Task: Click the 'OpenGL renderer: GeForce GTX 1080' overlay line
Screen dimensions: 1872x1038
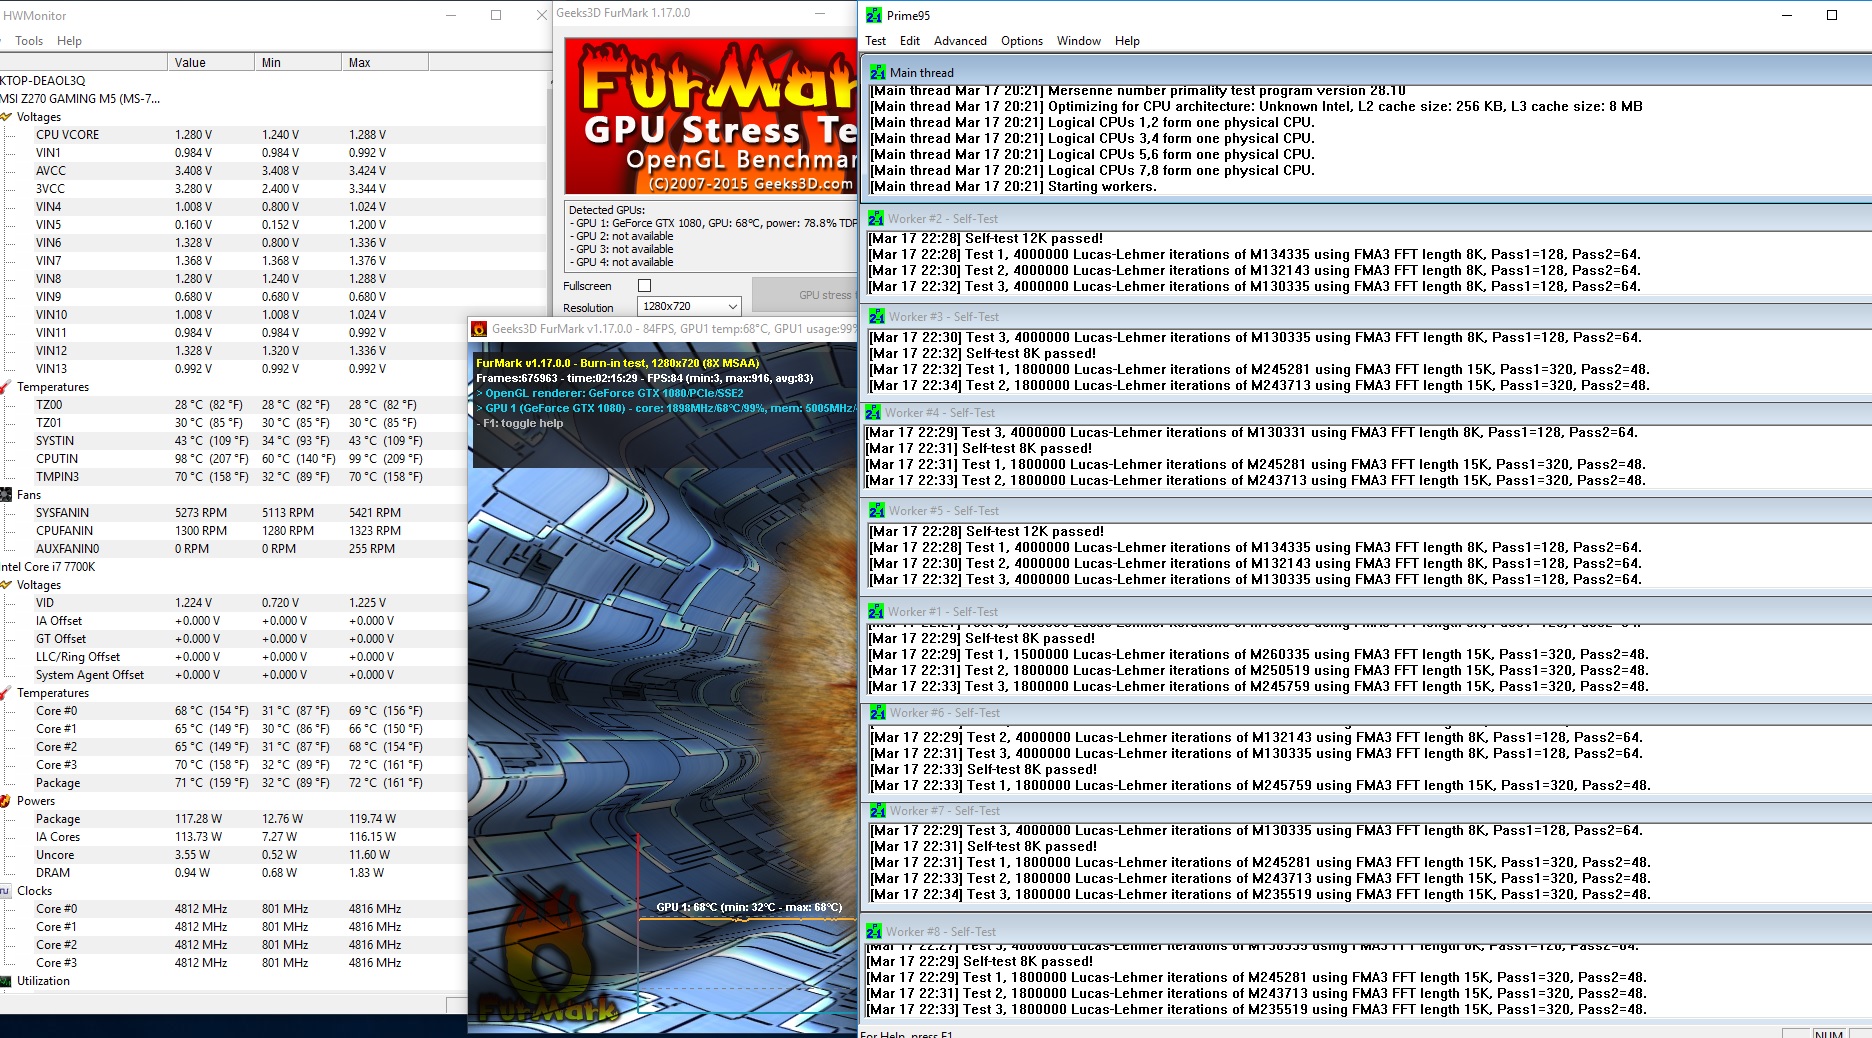Action: pos(610,393)
